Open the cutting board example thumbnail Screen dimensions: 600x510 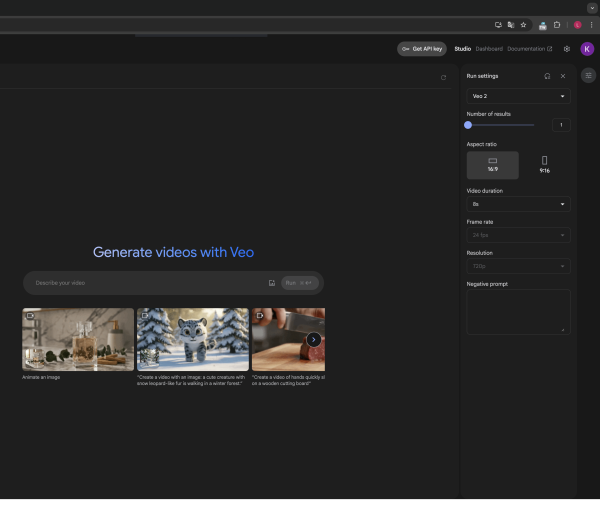pos(288,339)
